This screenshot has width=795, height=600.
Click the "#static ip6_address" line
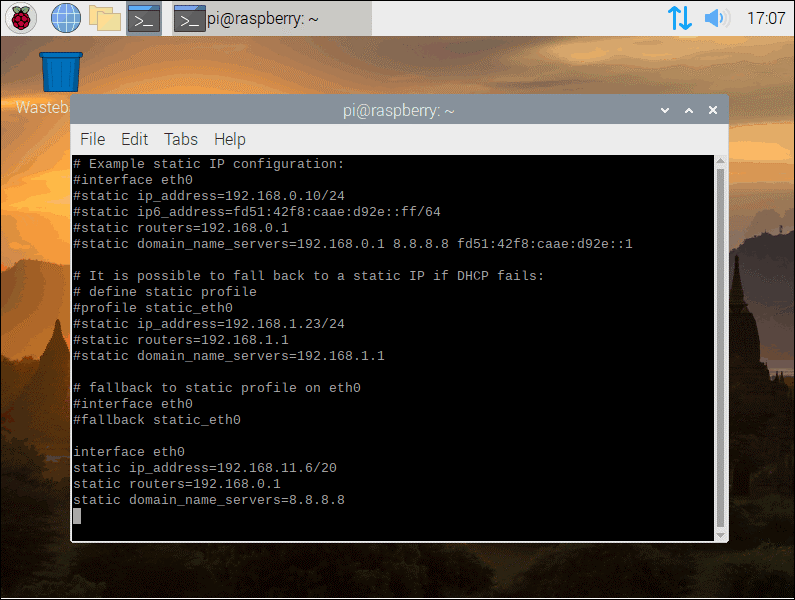tap(257, 211)
